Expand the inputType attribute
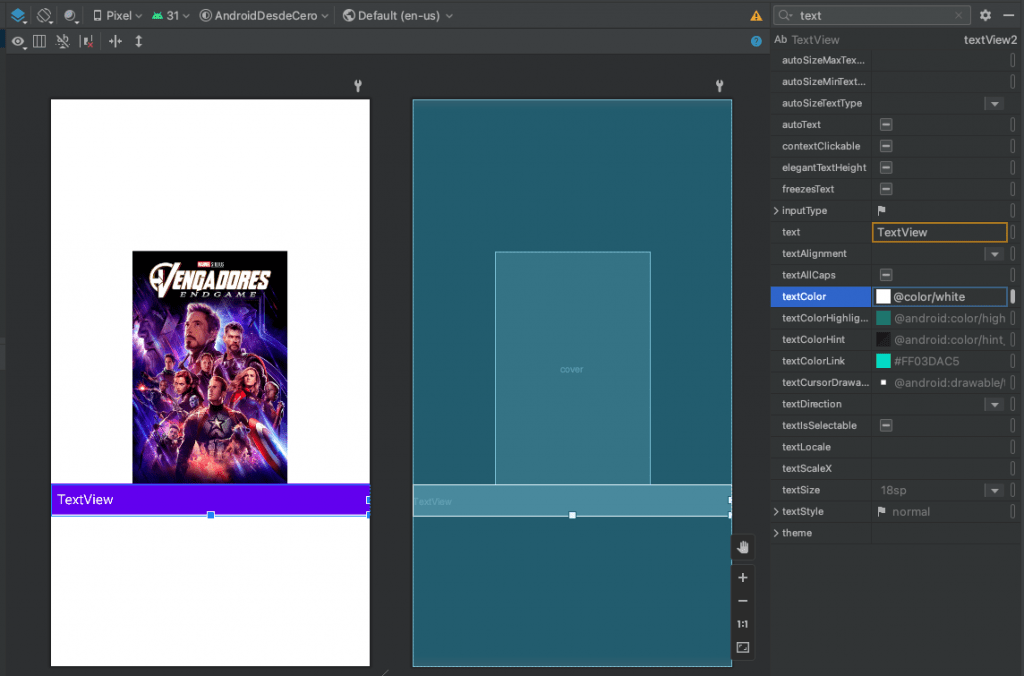The image size is (1024, 676). (x=776, y=210)
